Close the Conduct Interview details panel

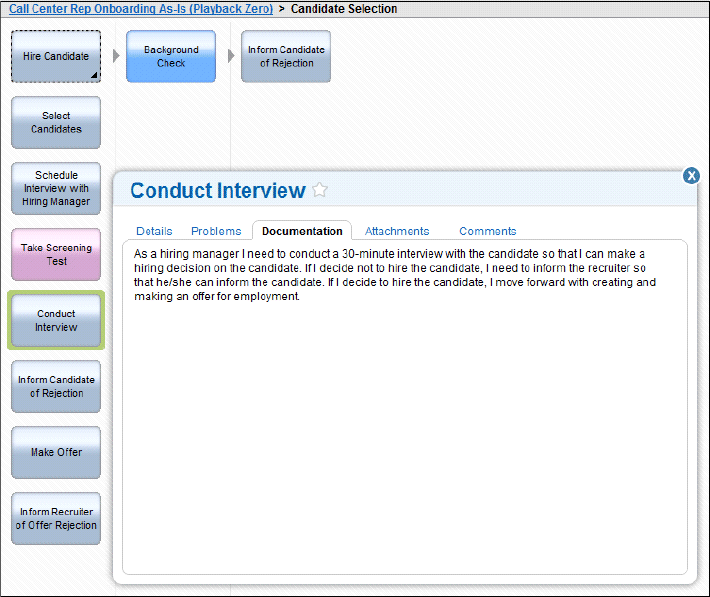click(691, 176)
